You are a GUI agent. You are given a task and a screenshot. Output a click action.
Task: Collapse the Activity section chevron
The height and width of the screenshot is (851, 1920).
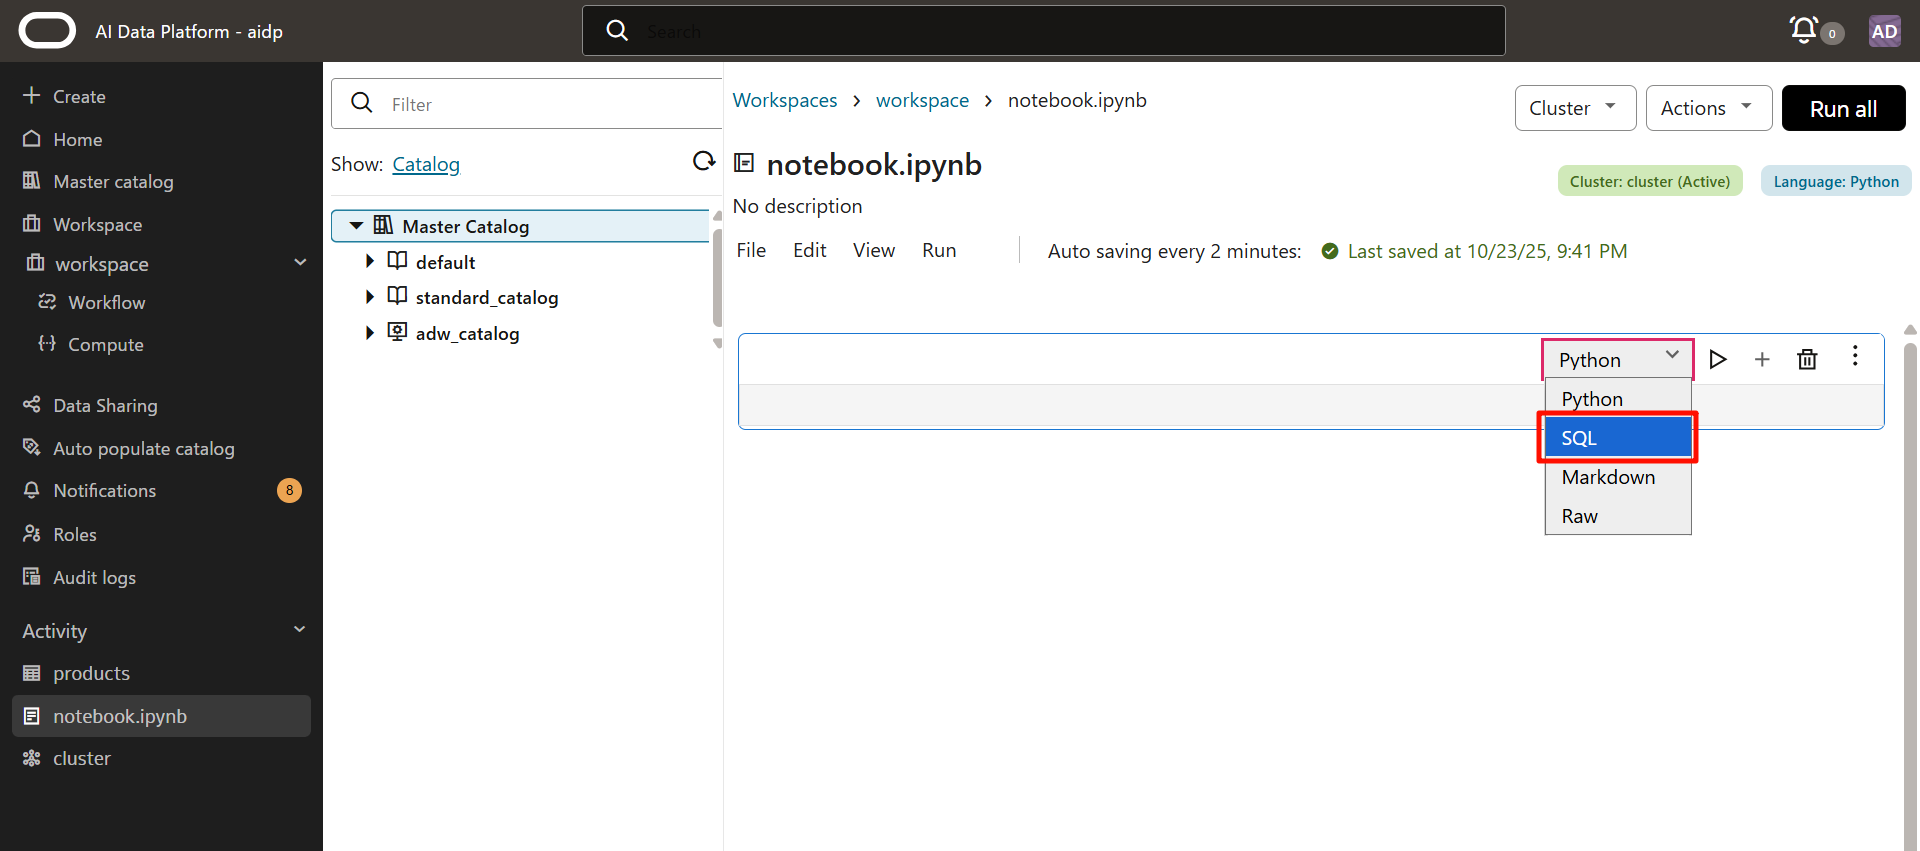[300, 629]
